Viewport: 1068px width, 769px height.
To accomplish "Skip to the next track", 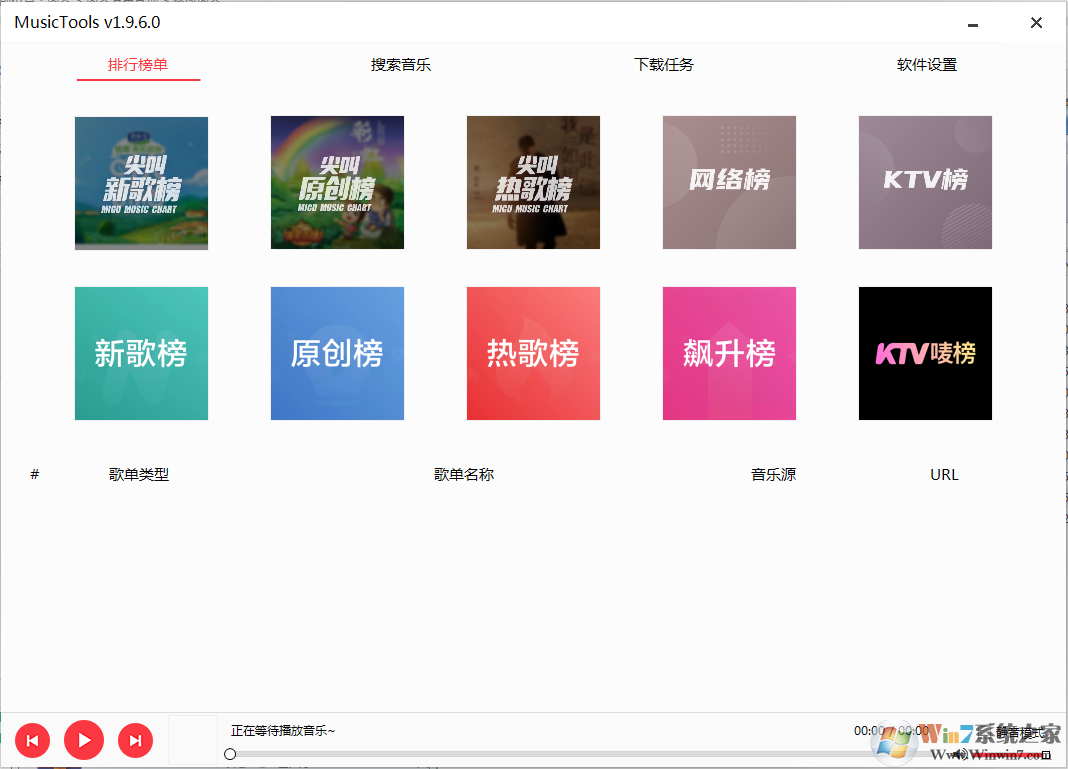I will coord(135,740).
